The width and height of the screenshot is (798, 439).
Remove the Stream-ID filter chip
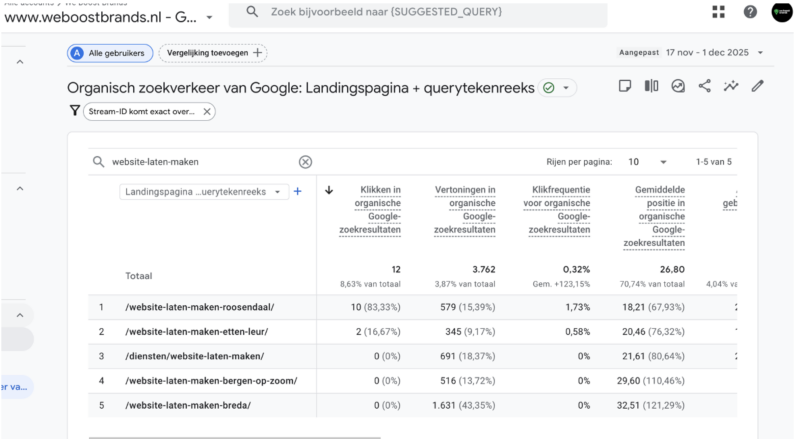coord(207,112)
